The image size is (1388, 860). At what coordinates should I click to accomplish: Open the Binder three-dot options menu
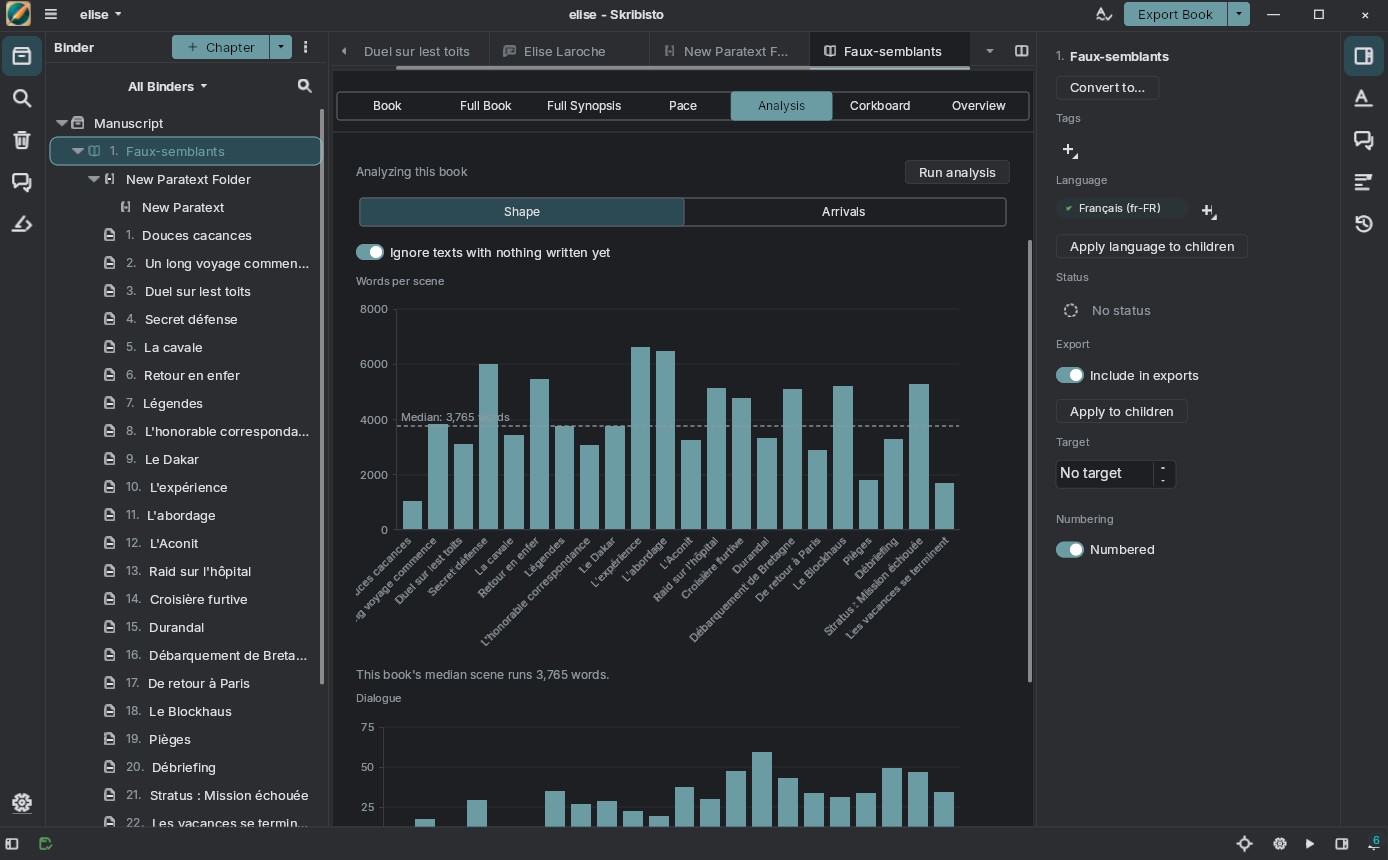coord(306,47)
